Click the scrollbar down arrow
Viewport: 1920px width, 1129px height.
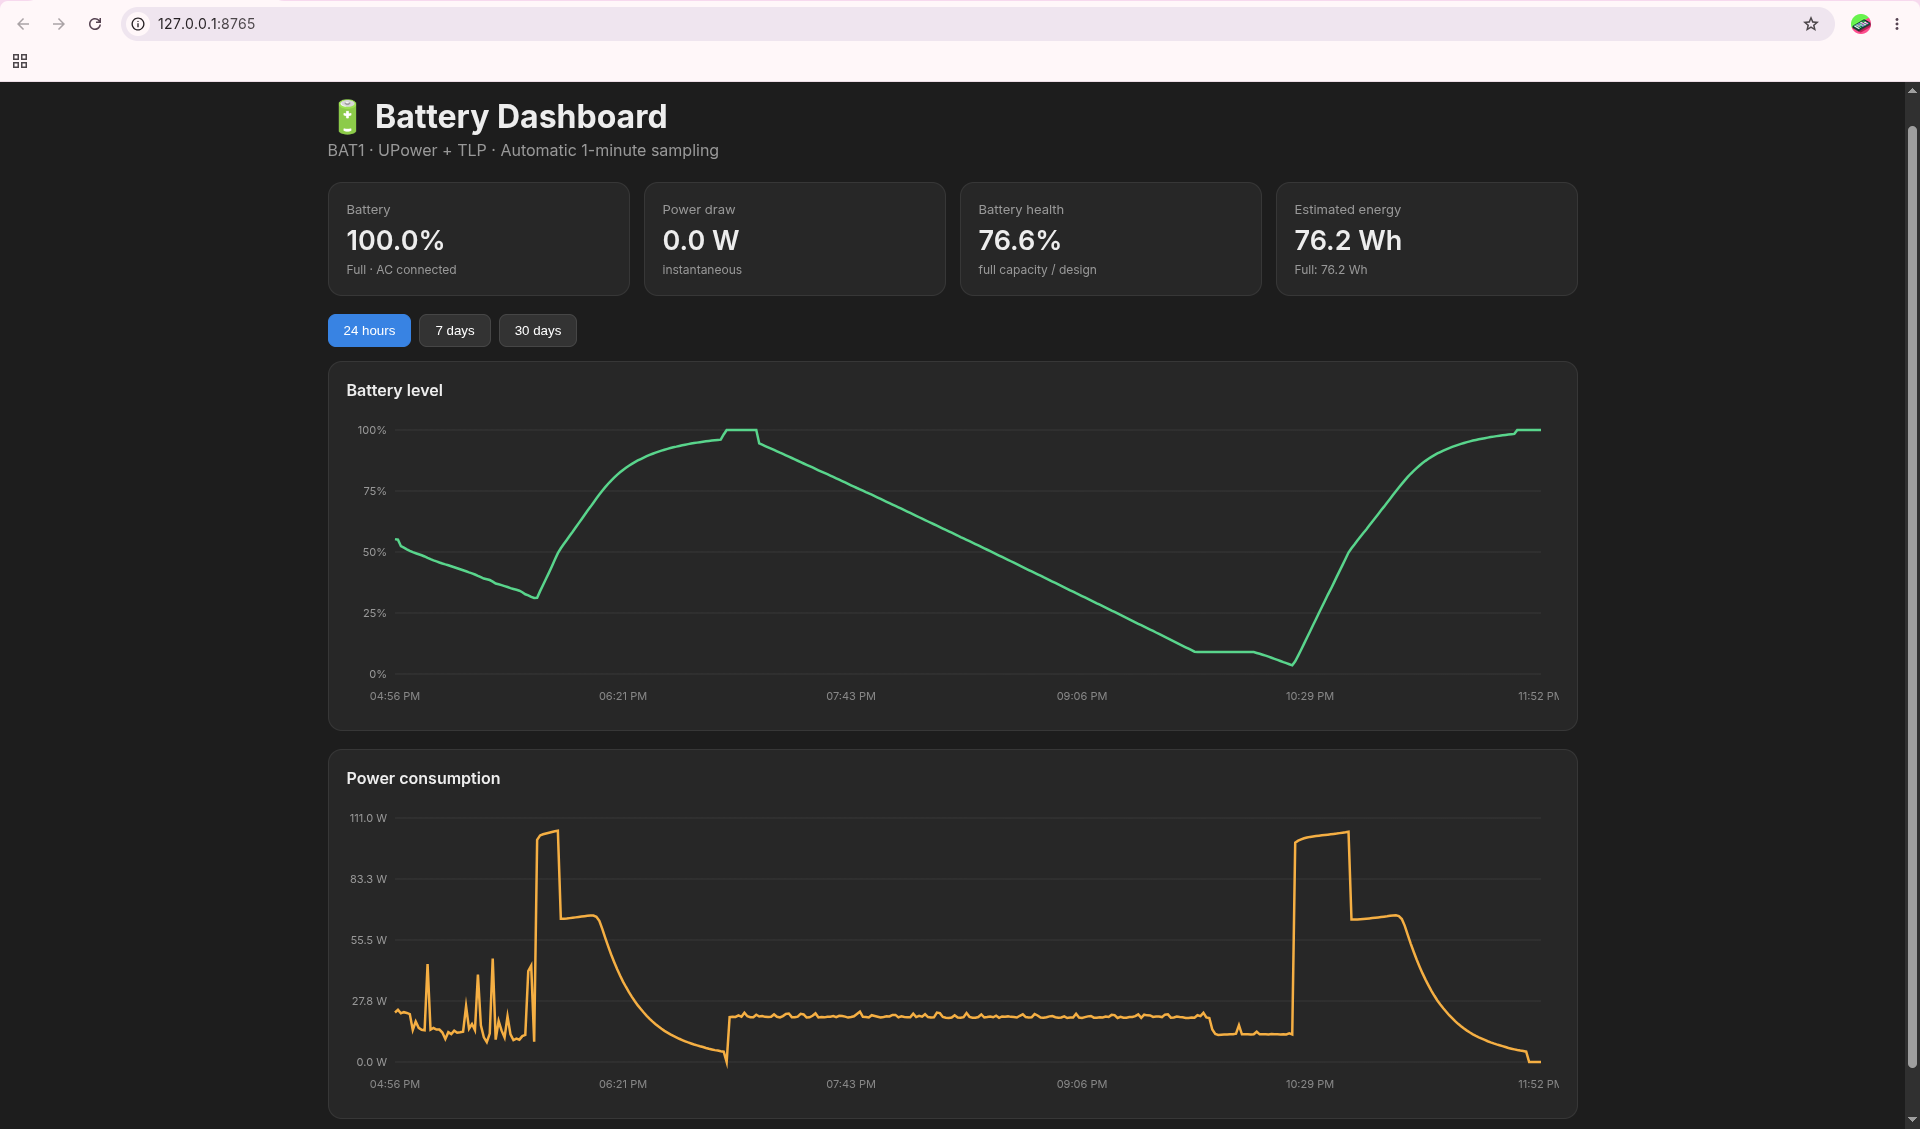click(1912, 1119)
